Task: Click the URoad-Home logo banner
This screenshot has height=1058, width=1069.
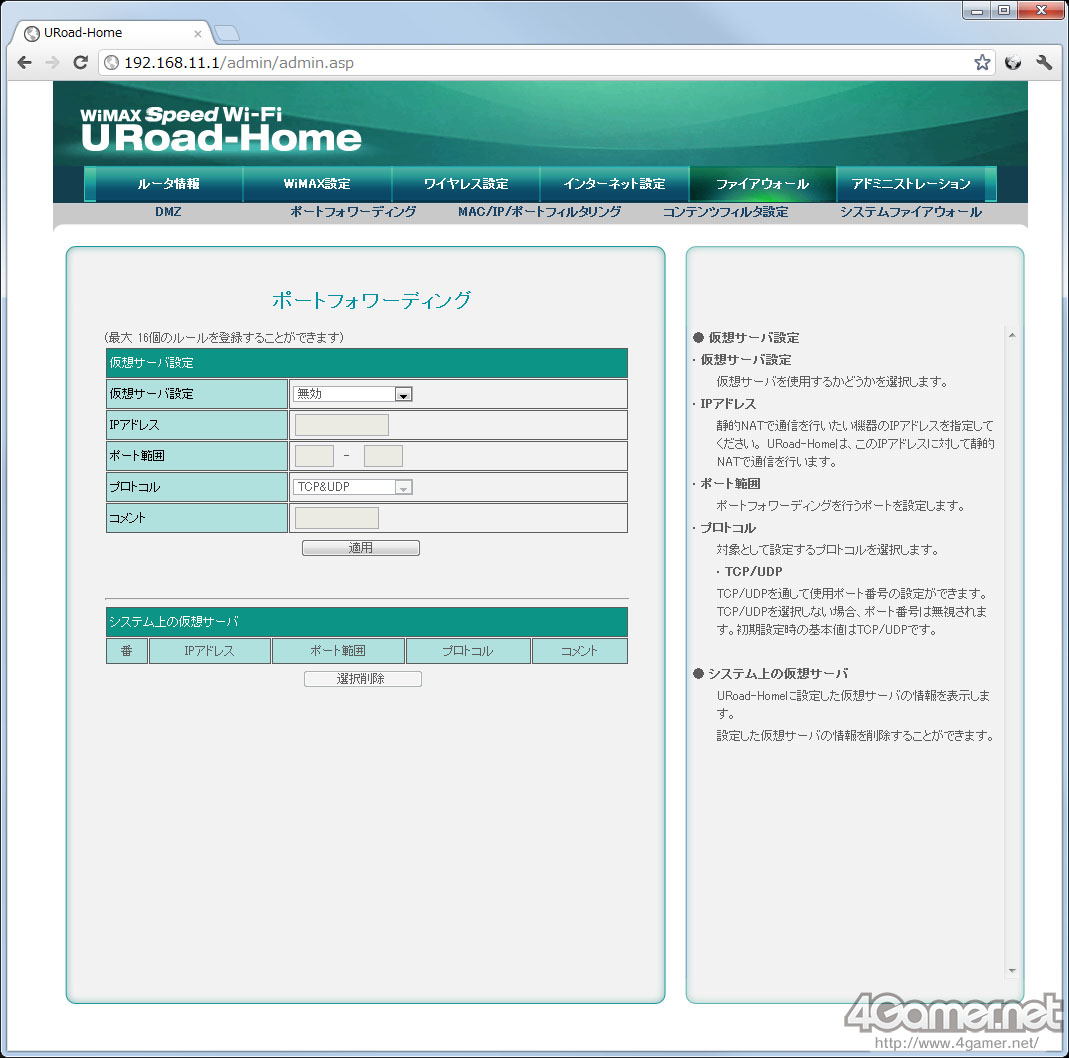Action: coord(221,129)
